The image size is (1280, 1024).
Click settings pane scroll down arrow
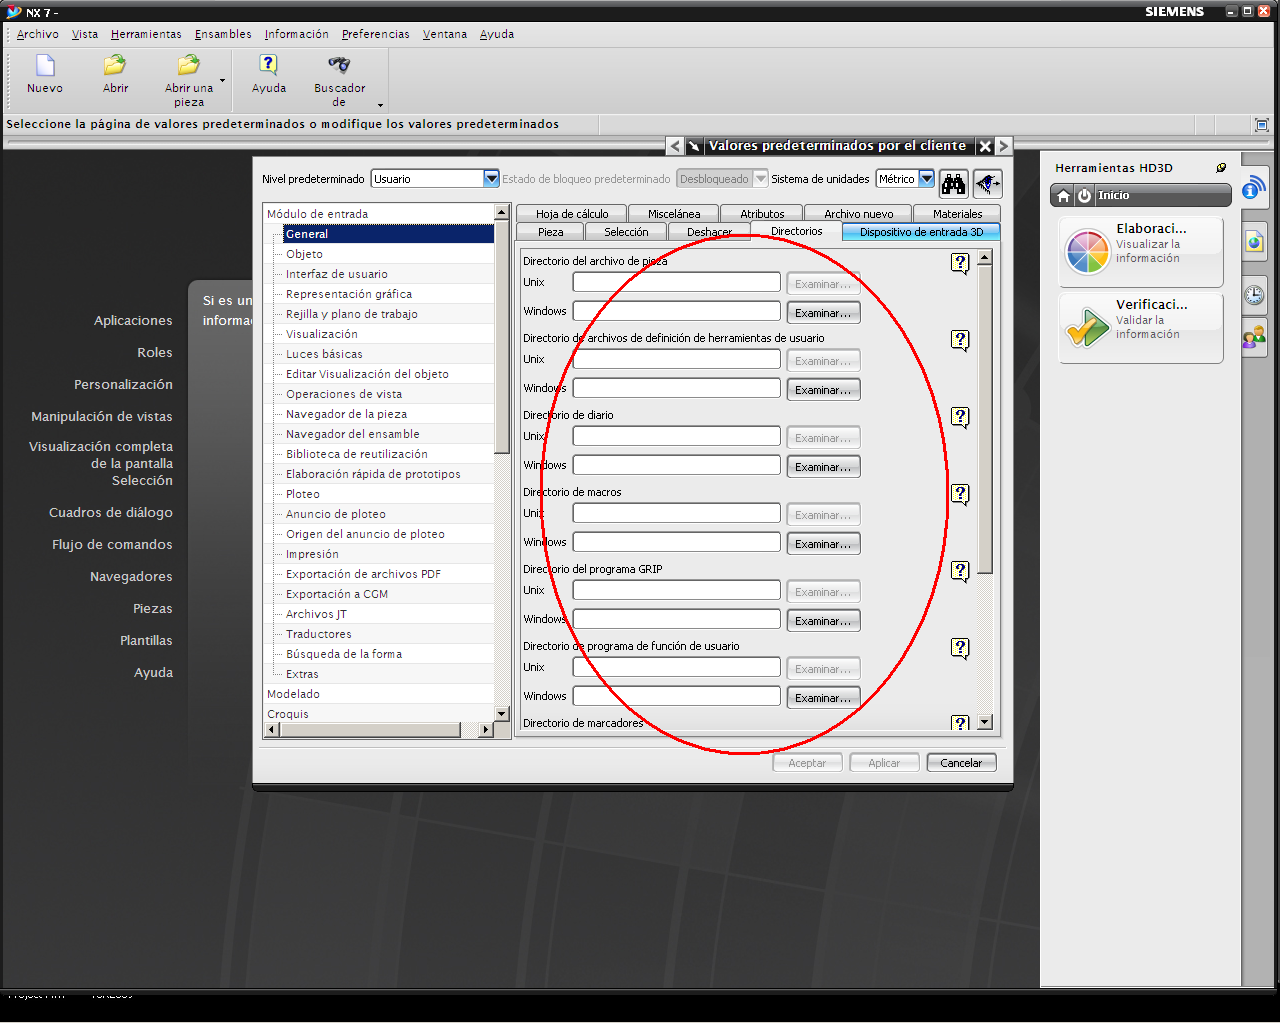pos(985,722)
